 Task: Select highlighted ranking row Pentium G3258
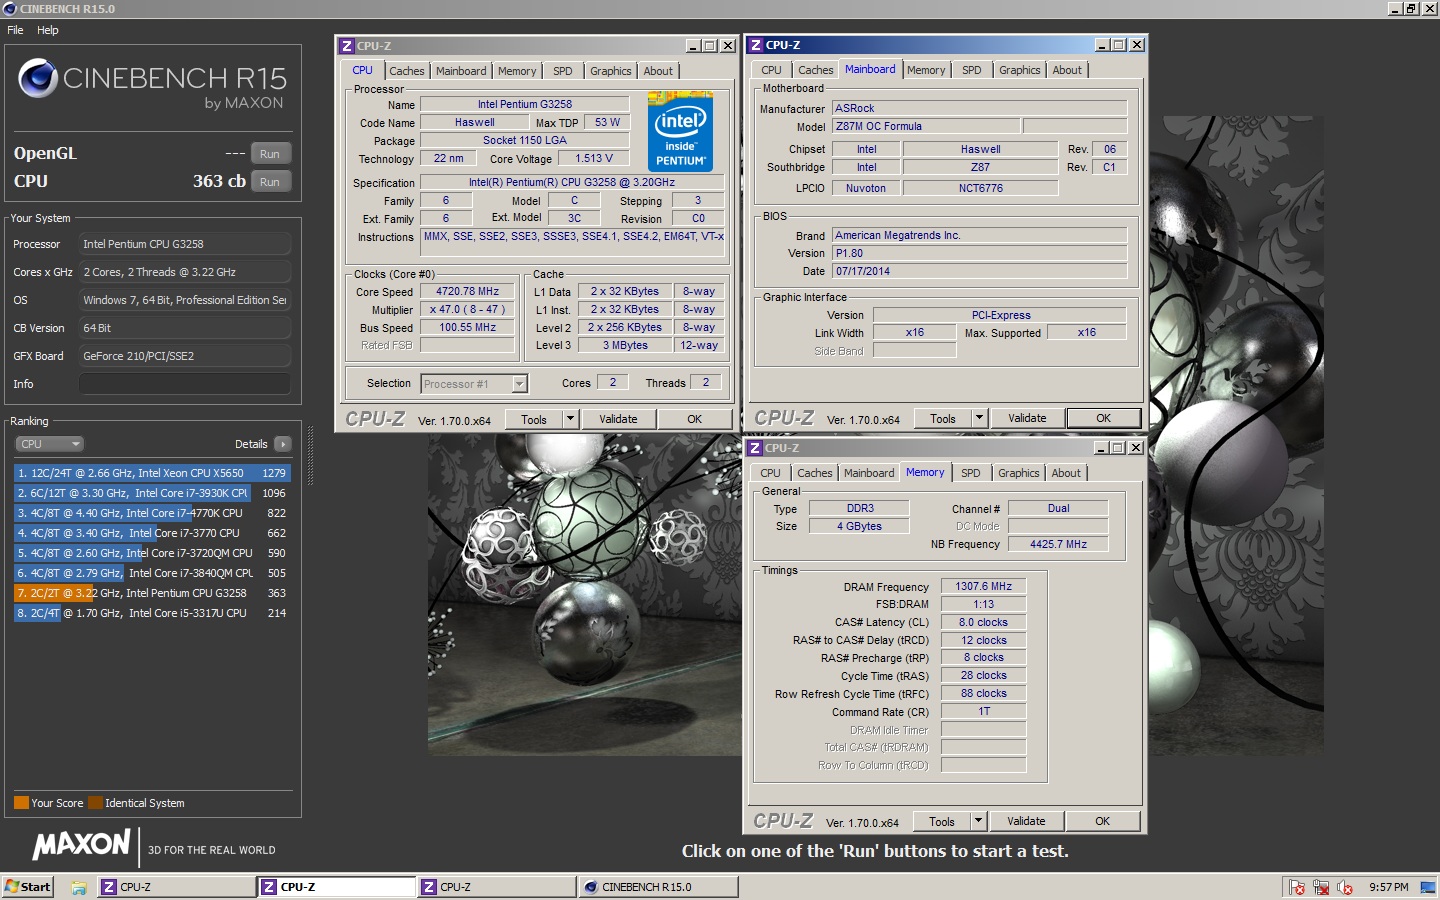(x=152, y=593)
